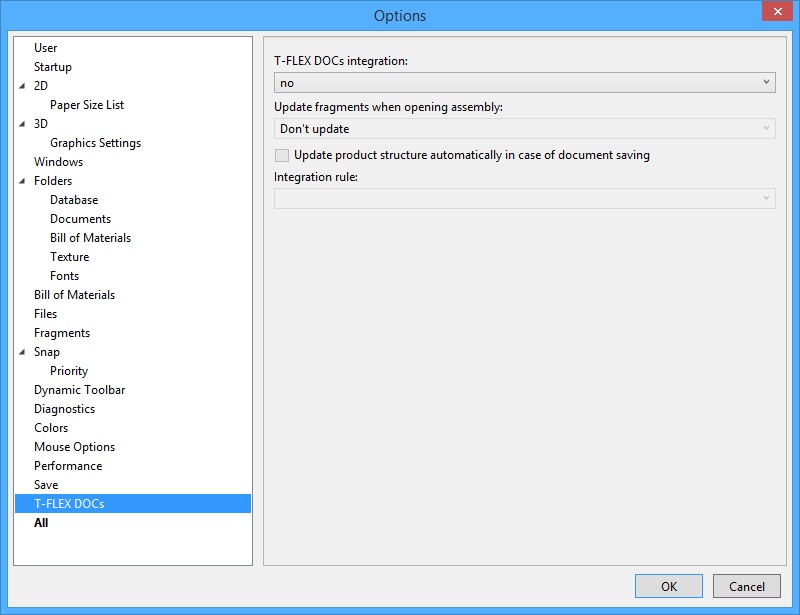This screenshot has width=800, height=615.
Task: Open Dynamic Toolbar options
Action: click(x=80, y=390)
